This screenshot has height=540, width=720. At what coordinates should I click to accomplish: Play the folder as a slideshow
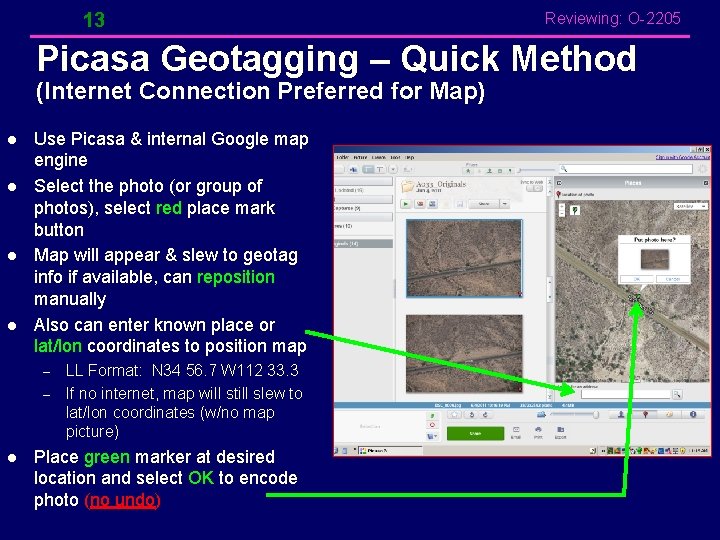tap(405, 204)
